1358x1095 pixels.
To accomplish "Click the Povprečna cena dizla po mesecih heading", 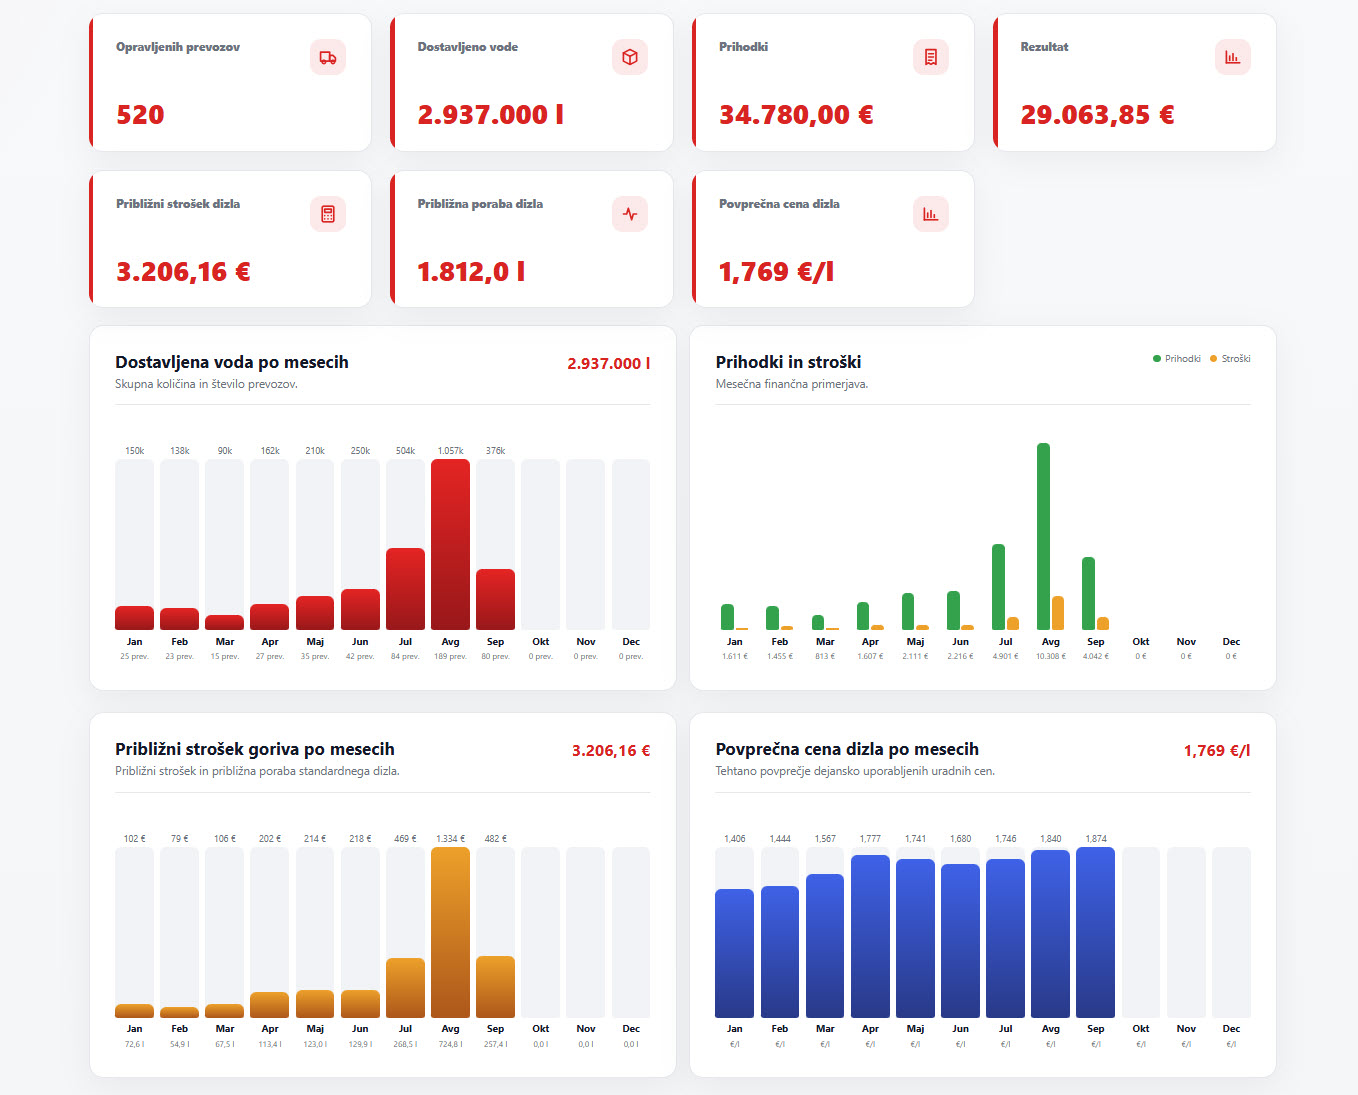I will tap(847, 749).
